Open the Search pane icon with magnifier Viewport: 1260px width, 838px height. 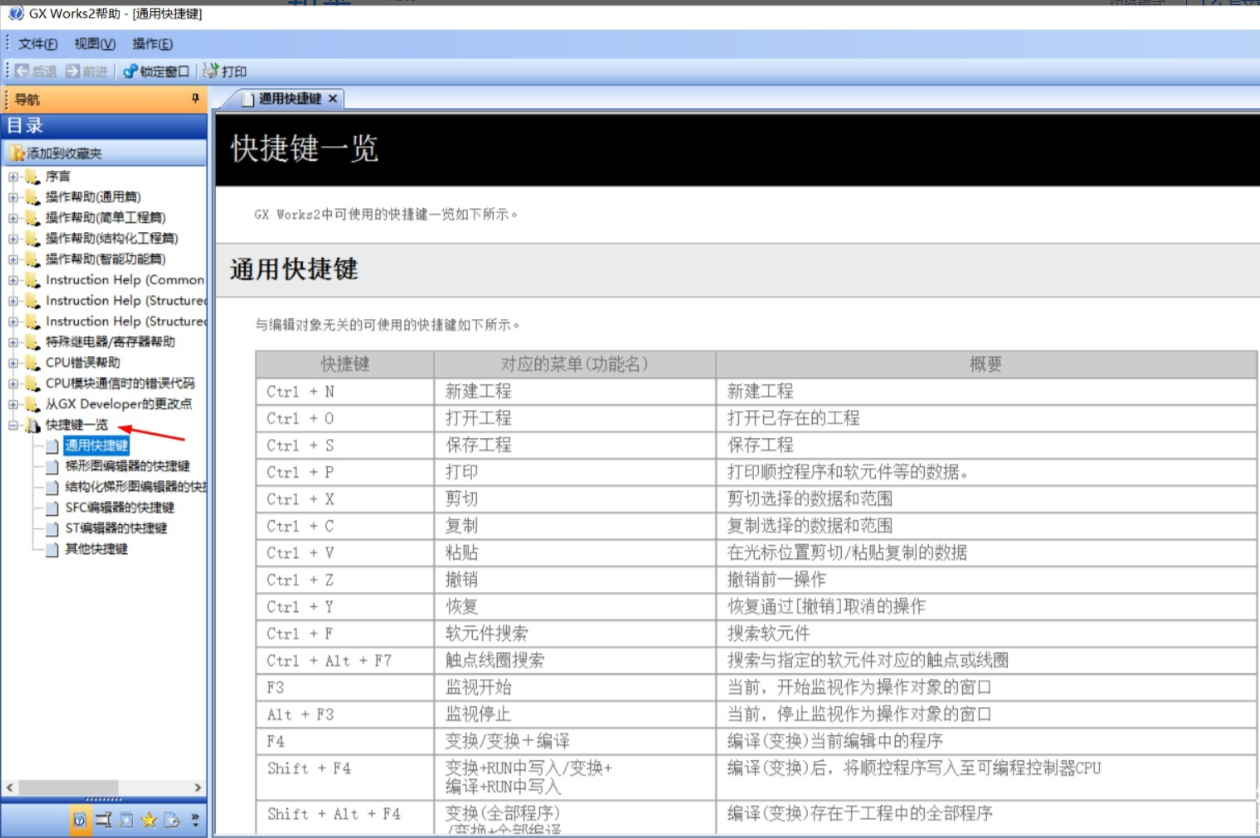[126, 820]
